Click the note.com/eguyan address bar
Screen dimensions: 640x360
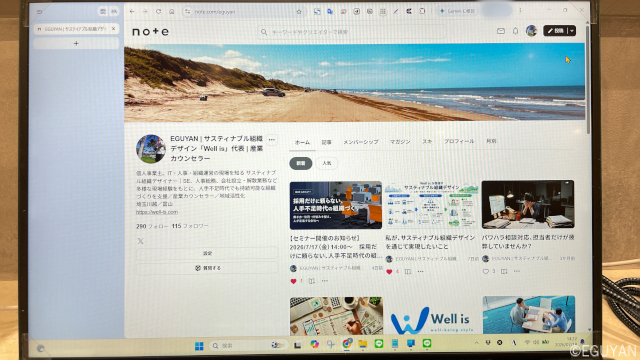(243, 12)
